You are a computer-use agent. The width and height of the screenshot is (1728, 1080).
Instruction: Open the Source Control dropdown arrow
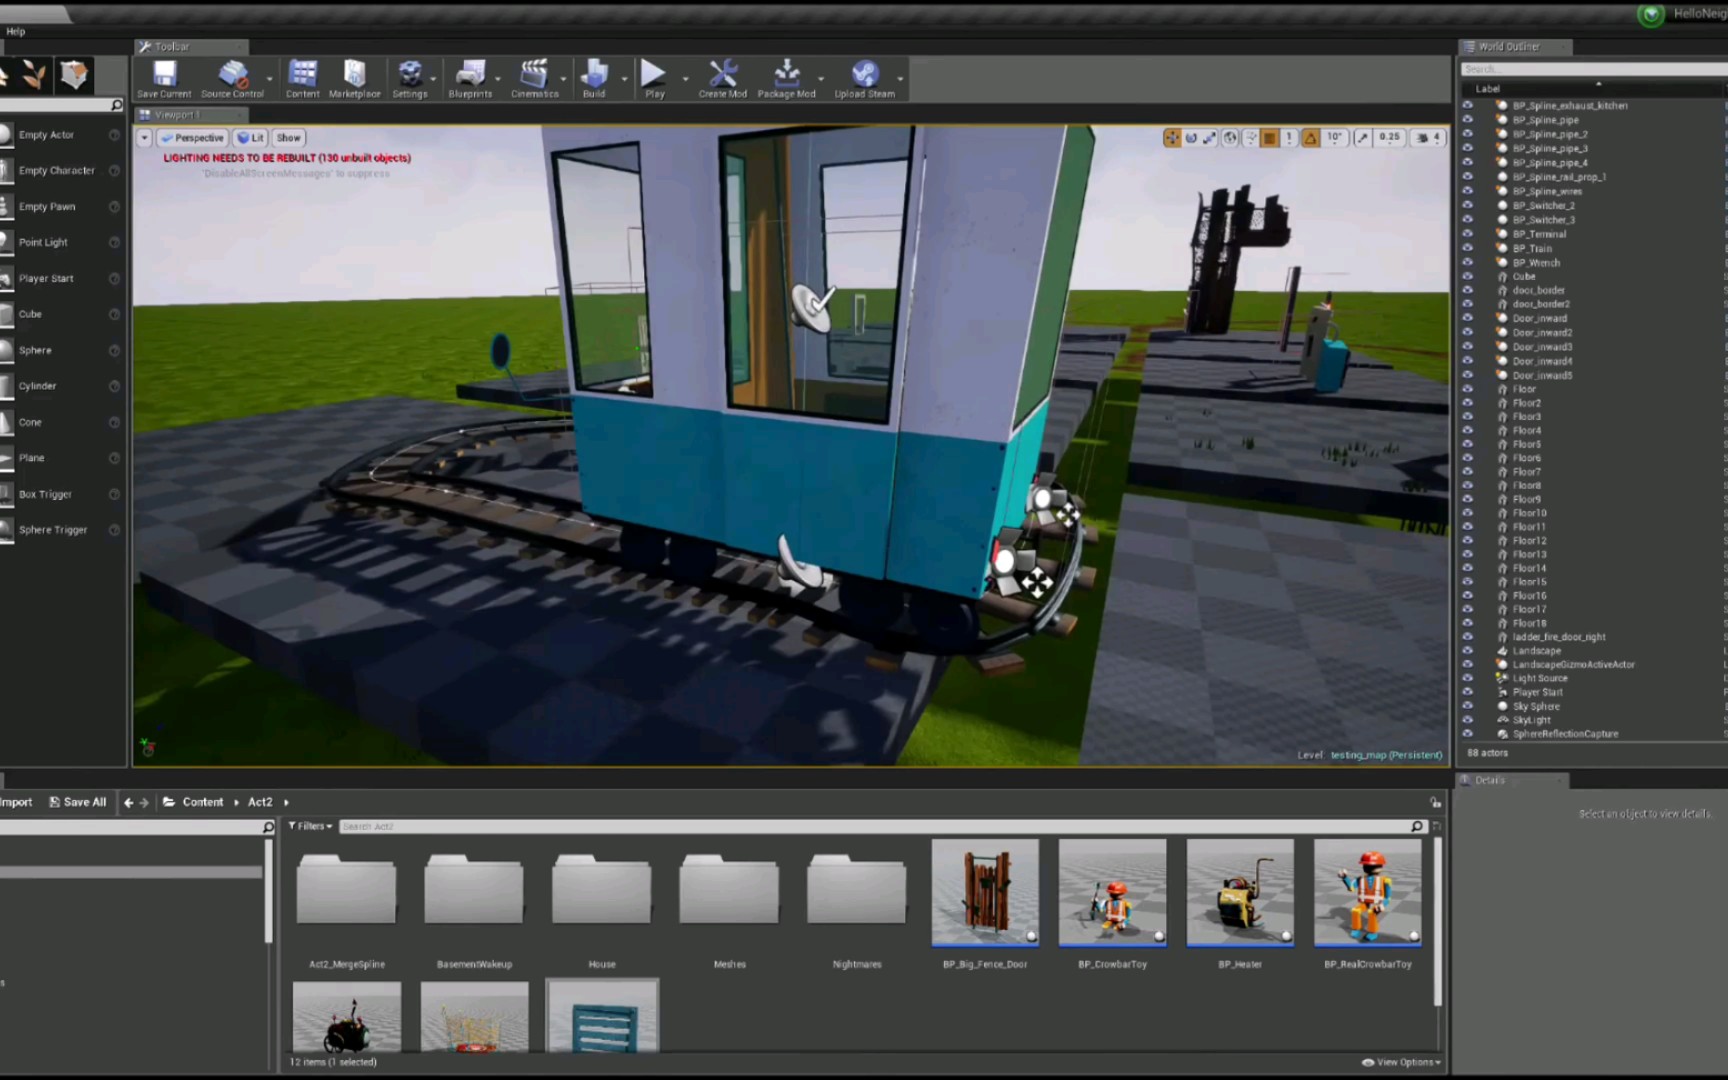(x=269, y=78)
